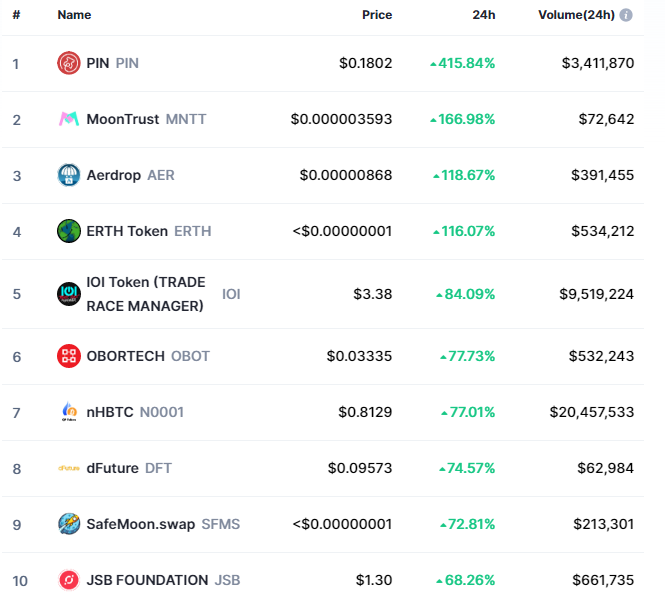Click the Volume(24h) info icon
The image size is (665, 606).
[x=626, y=15]
